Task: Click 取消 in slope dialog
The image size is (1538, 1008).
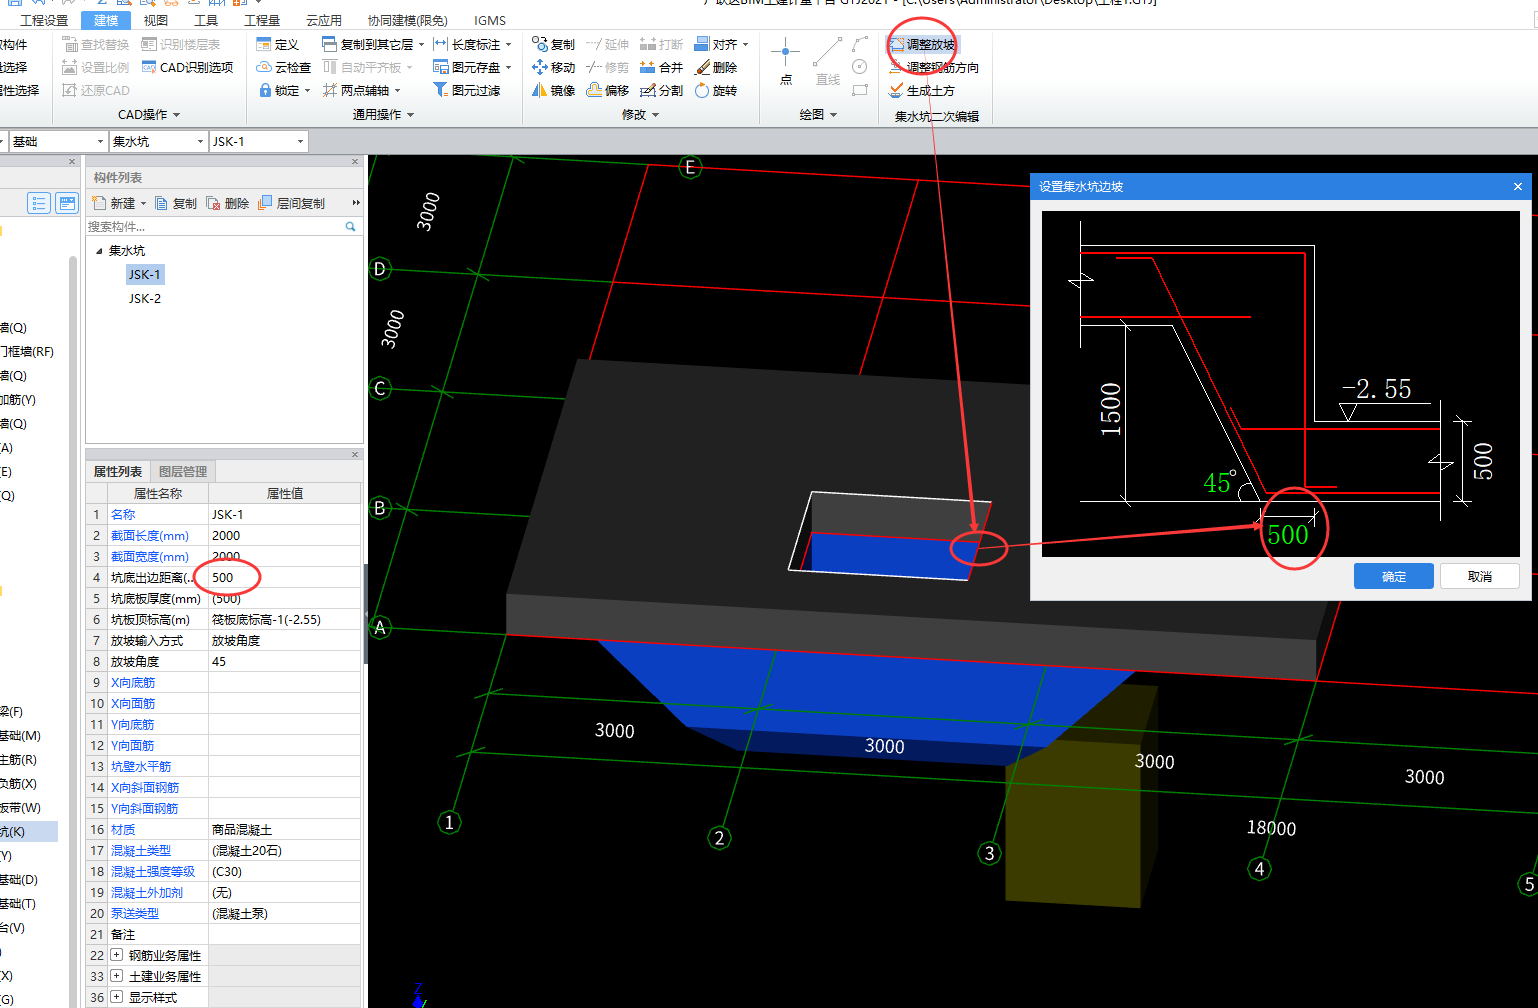Action: point(1480,576)
